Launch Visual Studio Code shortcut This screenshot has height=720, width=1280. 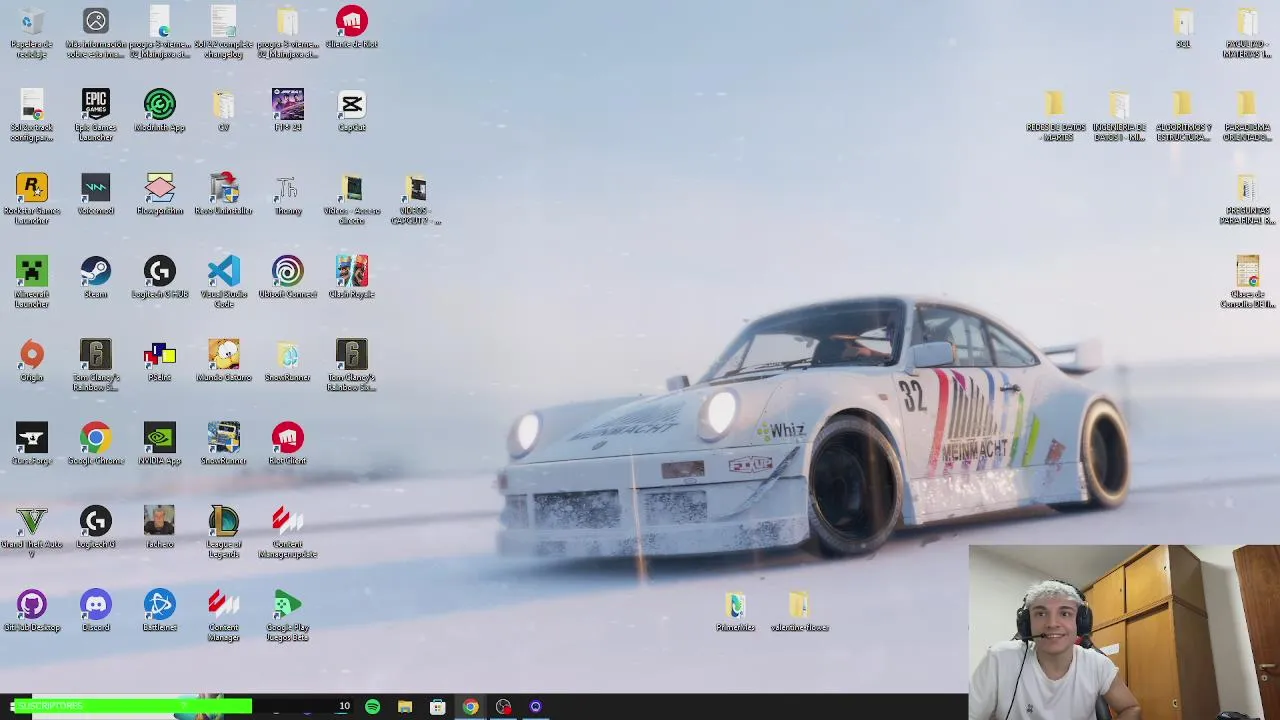tap(223, 282)
